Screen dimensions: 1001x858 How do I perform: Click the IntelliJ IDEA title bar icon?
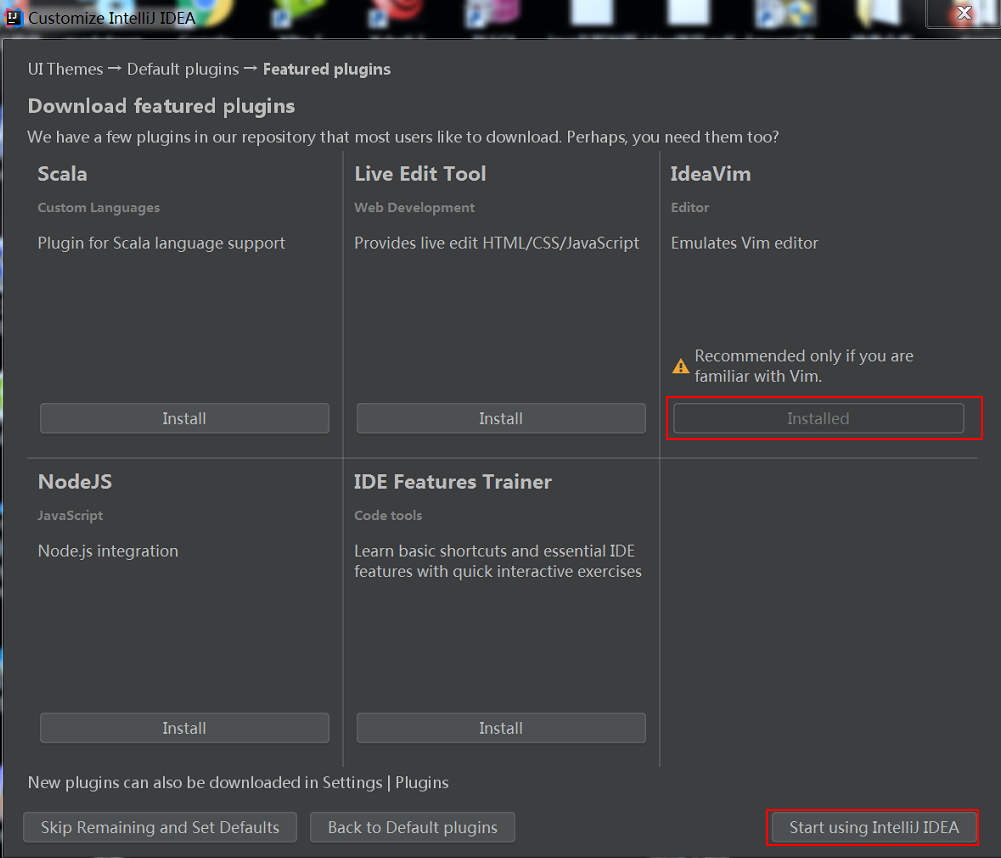[13, 17]
